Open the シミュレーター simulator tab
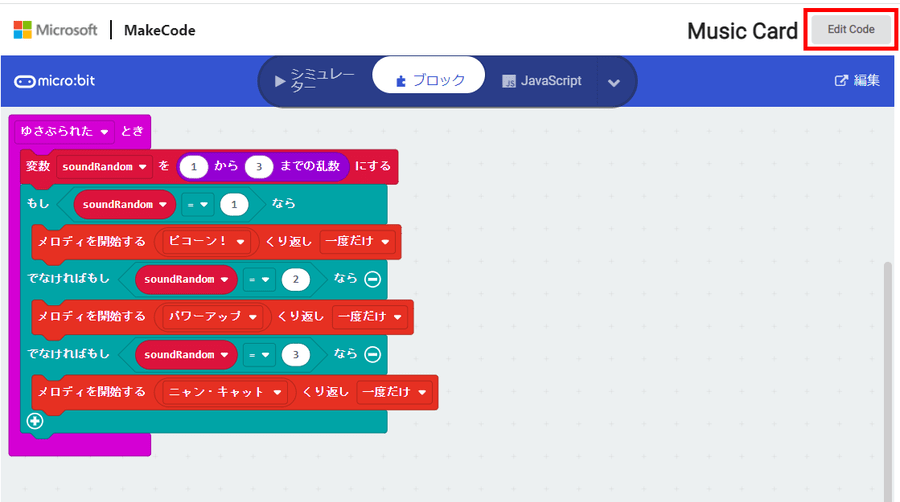The height and width of the screenshot is (502, 900). pos(315,81)
